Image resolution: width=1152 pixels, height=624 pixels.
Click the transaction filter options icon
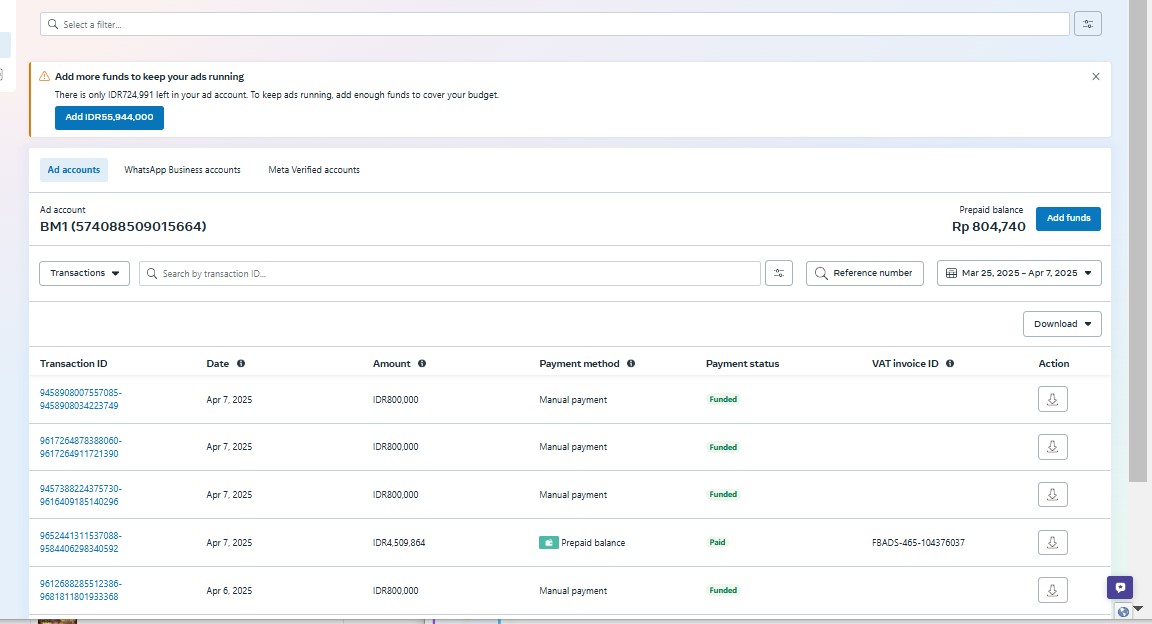[779, 273]
